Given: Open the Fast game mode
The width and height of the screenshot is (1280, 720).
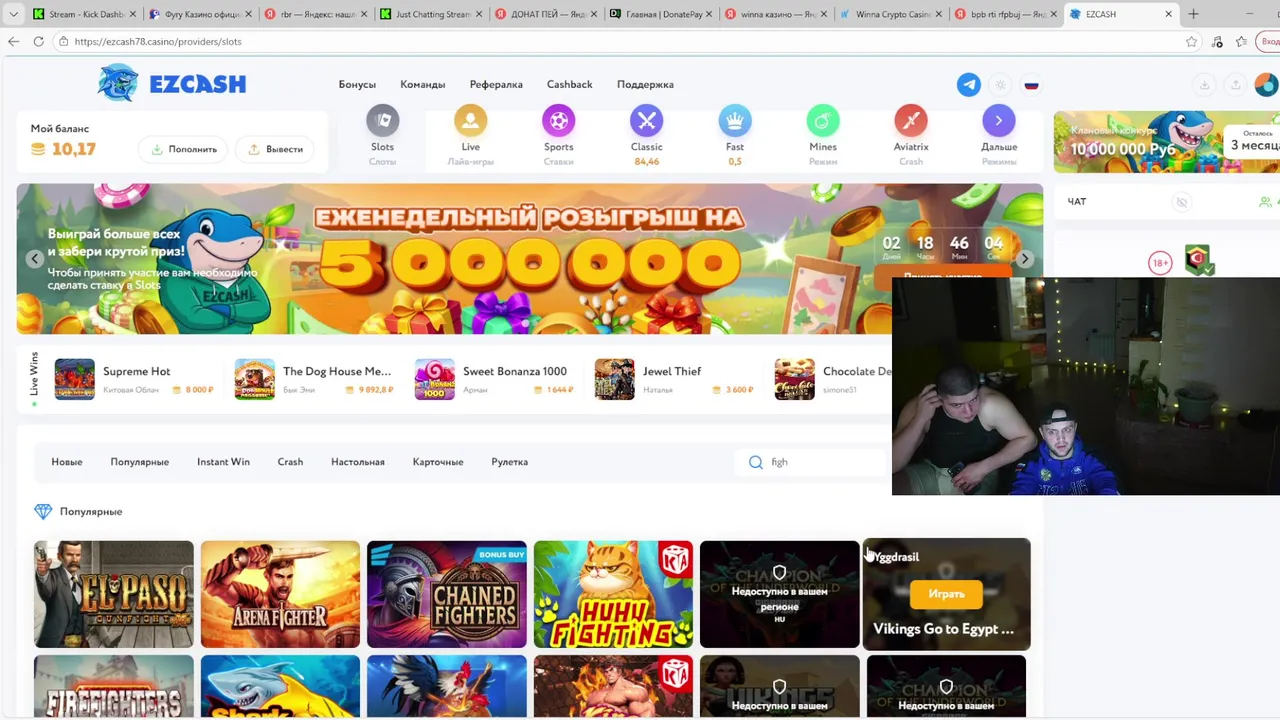Looking at the screenshot, I should tap(735, 135).
